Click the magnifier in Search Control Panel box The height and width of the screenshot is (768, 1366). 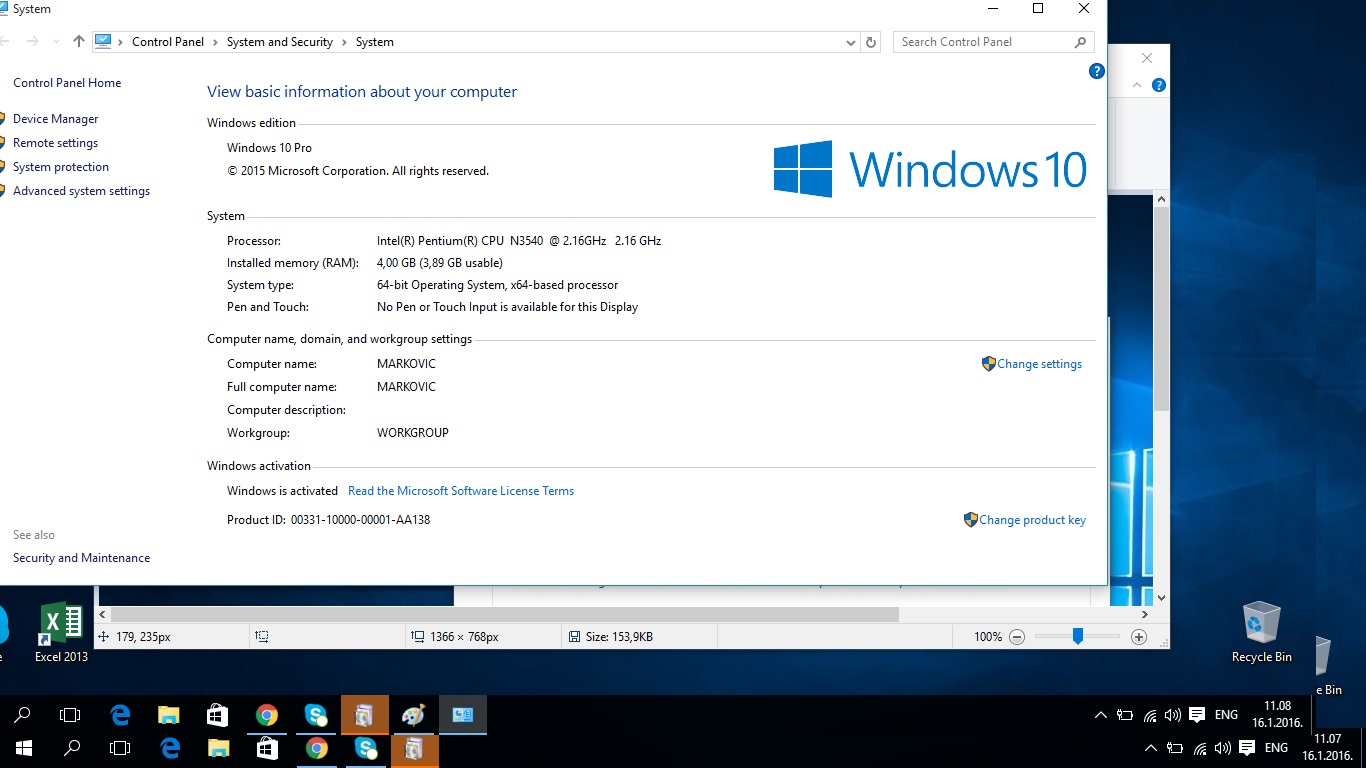coord(1080,42)
